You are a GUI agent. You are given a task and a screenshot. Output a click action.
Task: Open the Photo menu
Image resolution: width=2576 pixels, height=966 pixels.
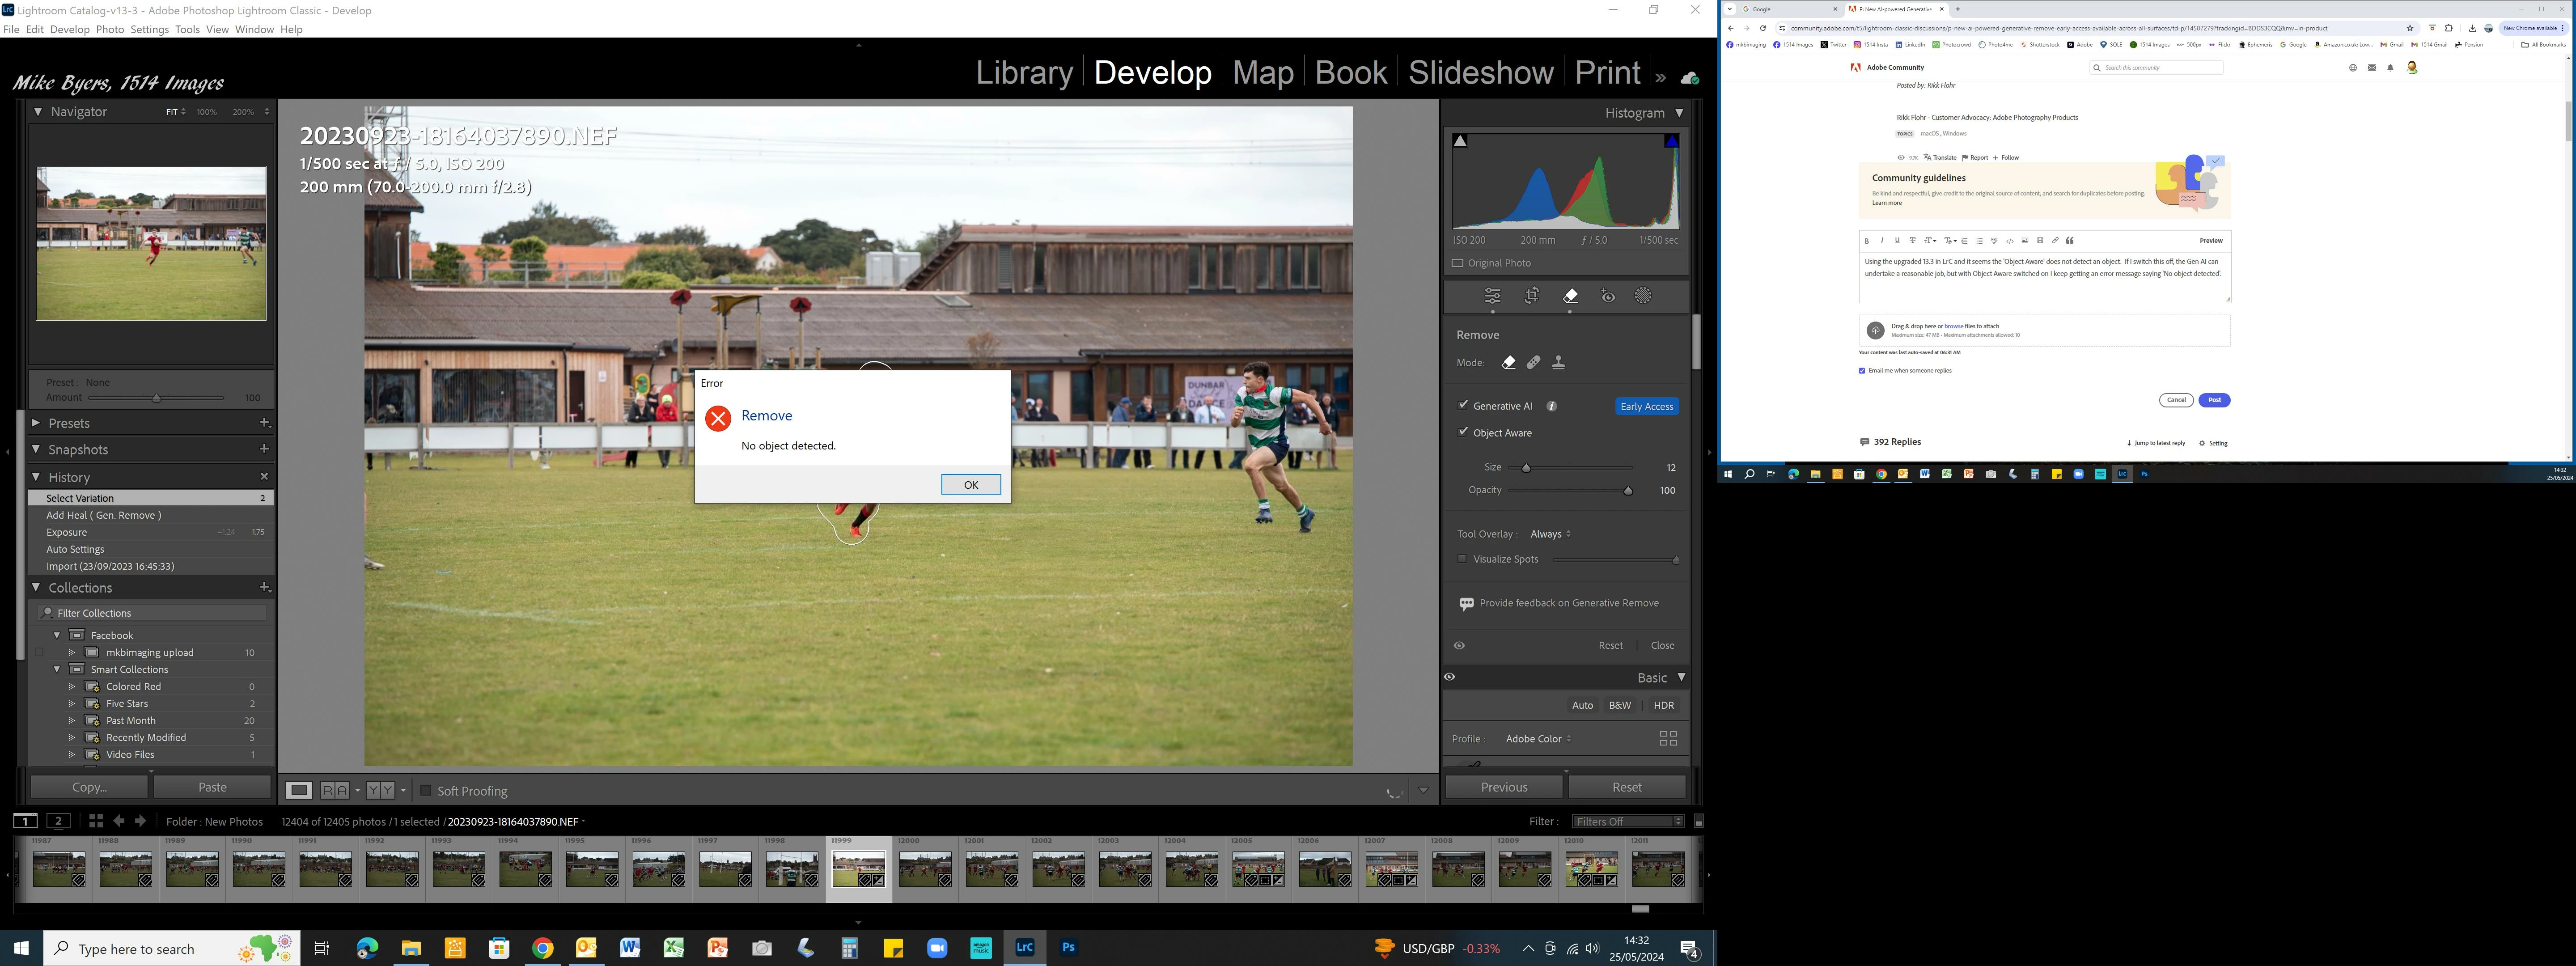tap(109, 29)
